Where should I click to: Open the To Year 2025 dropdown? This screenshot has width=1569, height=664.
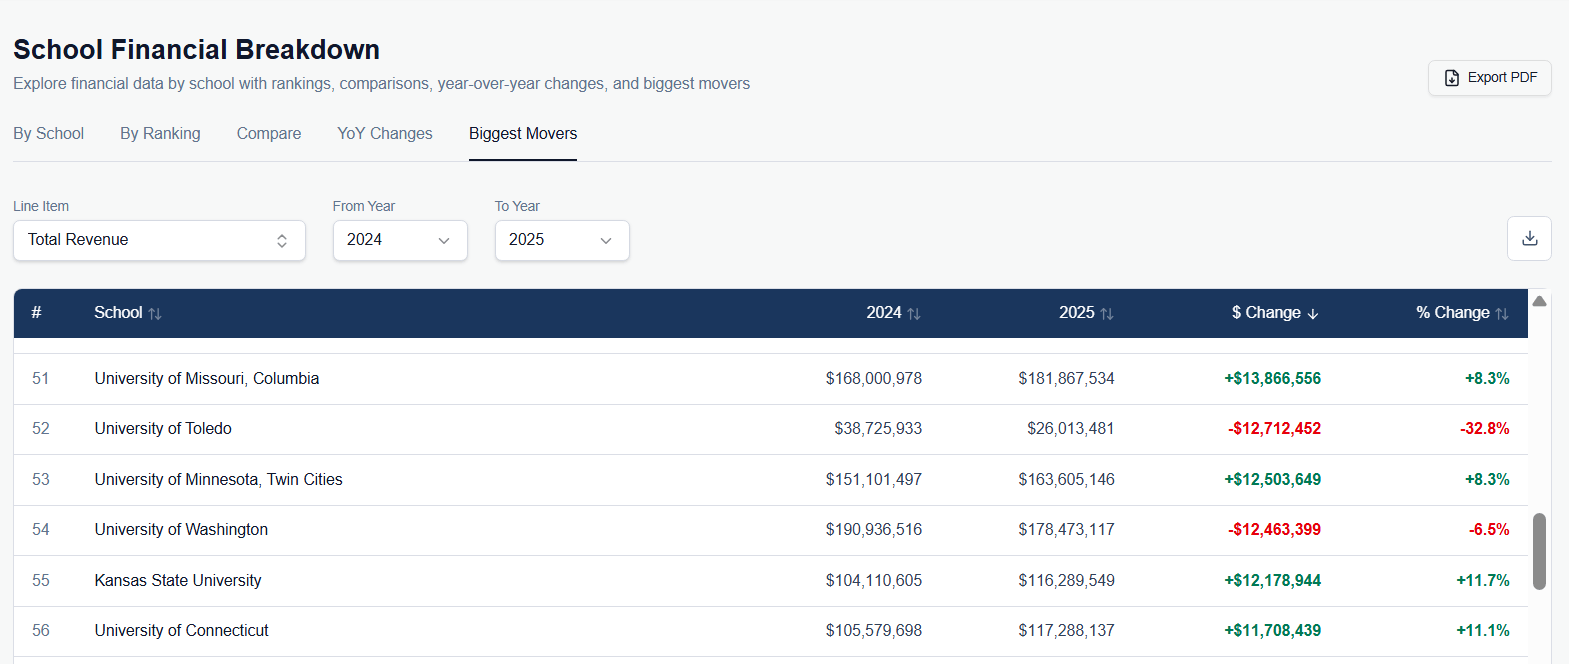562,241
